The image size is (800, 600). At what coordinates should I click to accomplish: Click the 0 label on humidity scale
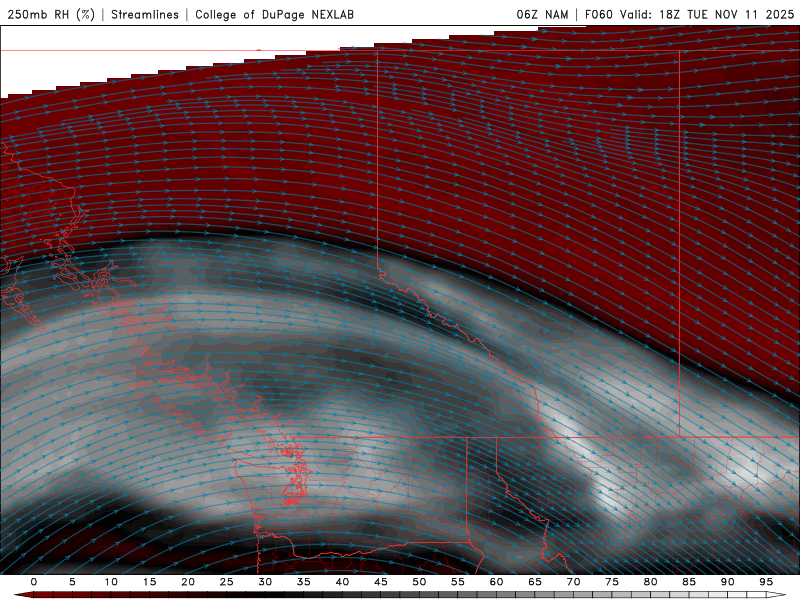(x=34, y=582)
